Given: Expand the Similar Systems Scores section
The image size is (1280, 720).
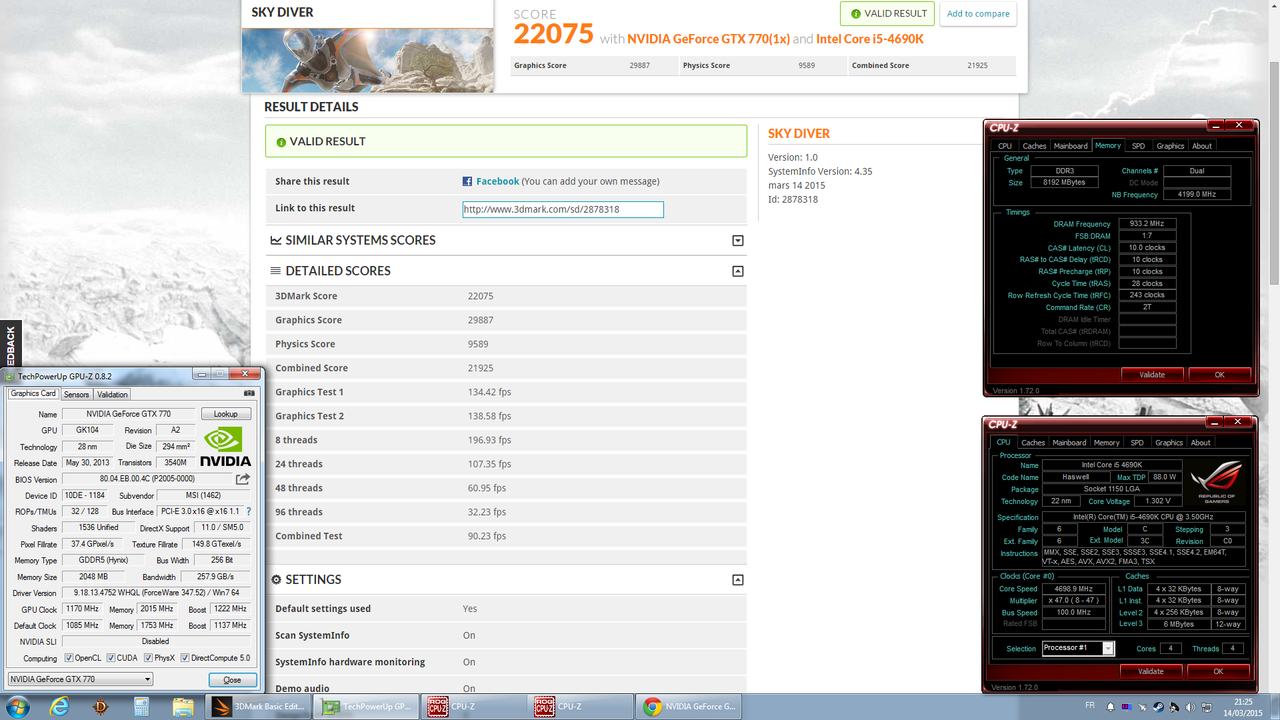Looking at the screenshot, I should 738,241.
